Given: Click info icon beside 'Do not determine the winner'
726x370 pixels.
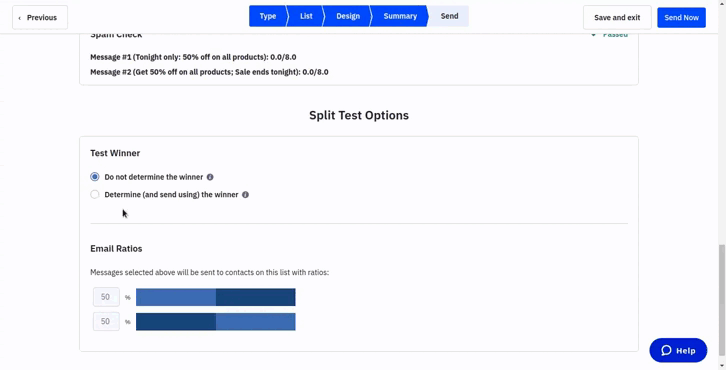Looking at the screenshot, I should tap(210, 177).
